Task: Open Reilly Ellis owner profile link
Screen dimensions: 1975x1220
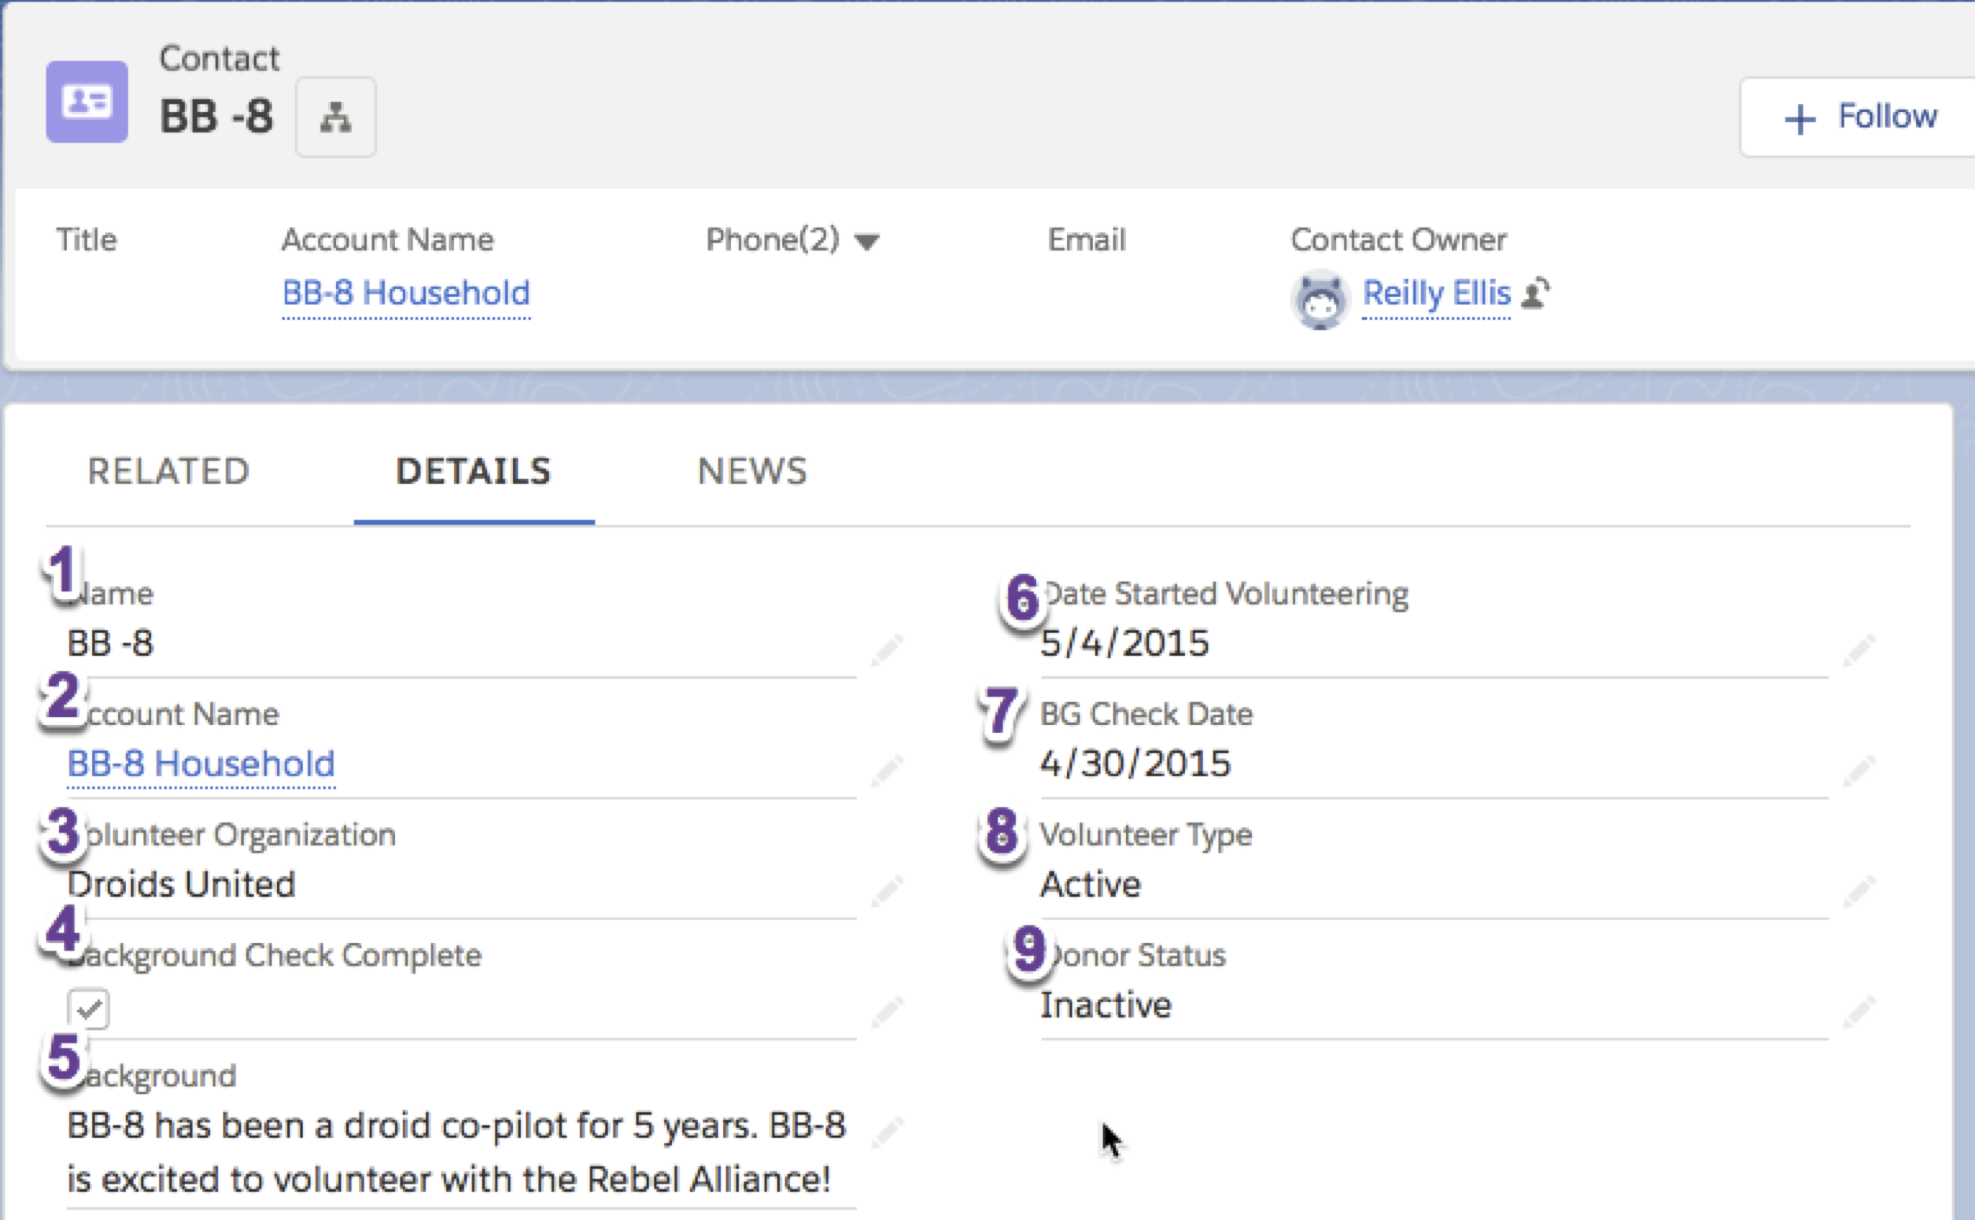Action: click(x=1436, y=293)
